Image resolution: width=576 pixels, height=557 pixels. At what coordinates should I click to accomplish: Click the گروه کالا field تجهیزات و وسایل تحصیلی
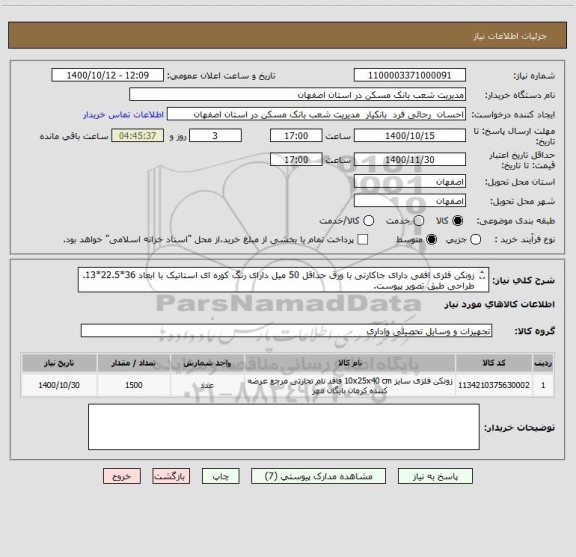286,331
